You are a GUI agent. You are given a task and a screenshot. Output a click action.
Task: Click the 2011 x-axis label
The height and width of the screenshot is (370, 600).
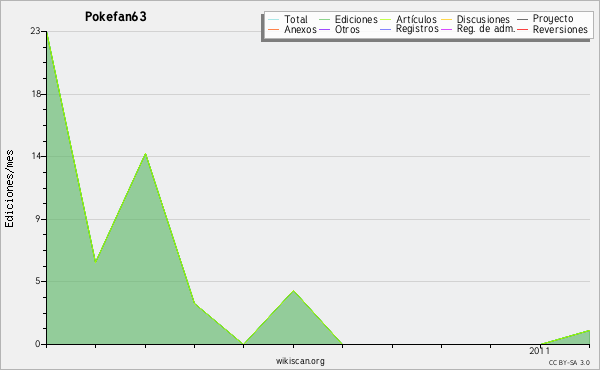pyautogui.click(x=540, y=351)
